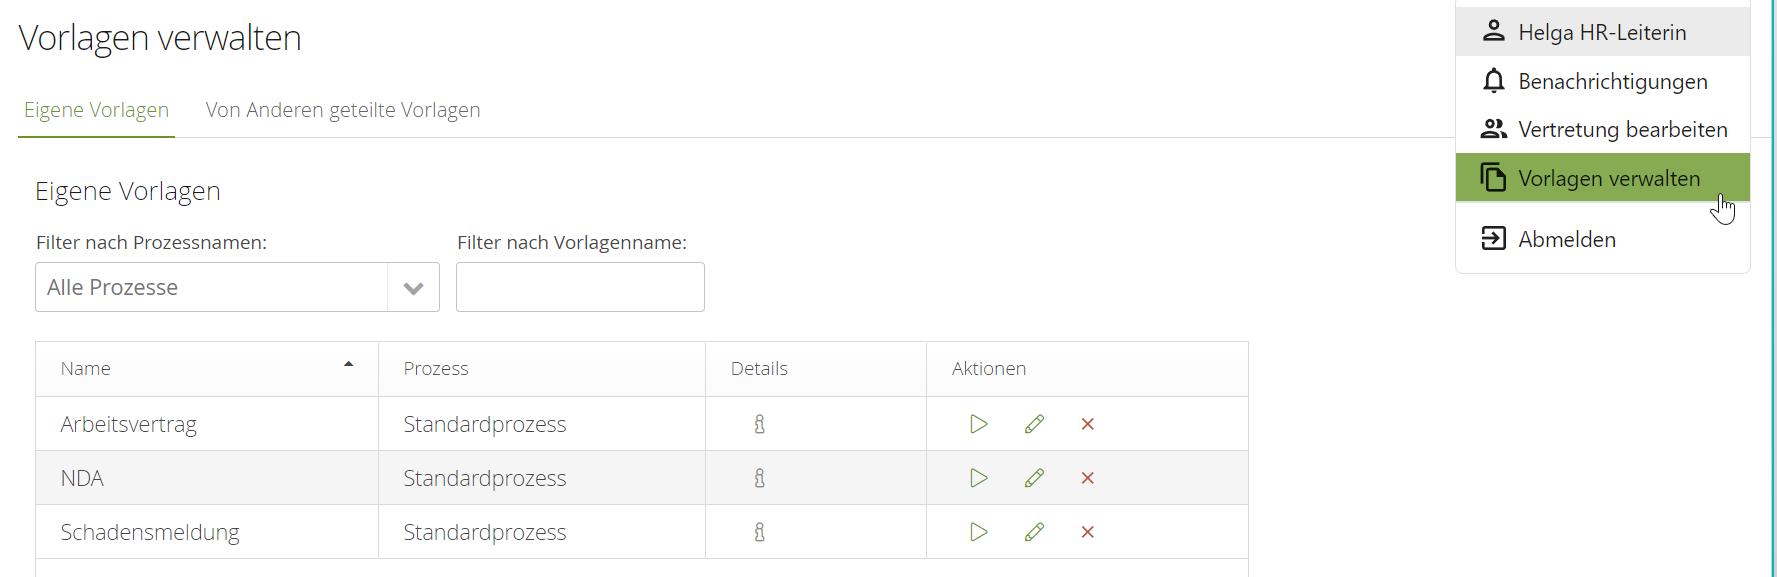Open the Alle Prozesse dropdown
The width and height of the screenshot is (1777, 577).
(413, 288)
